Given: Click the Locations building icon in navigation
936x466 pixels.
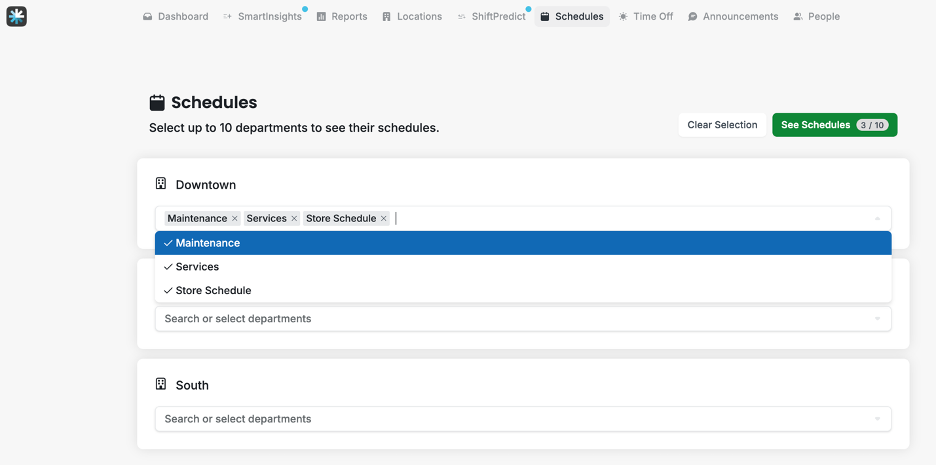Looking at the screenshot, I should 387,17.
